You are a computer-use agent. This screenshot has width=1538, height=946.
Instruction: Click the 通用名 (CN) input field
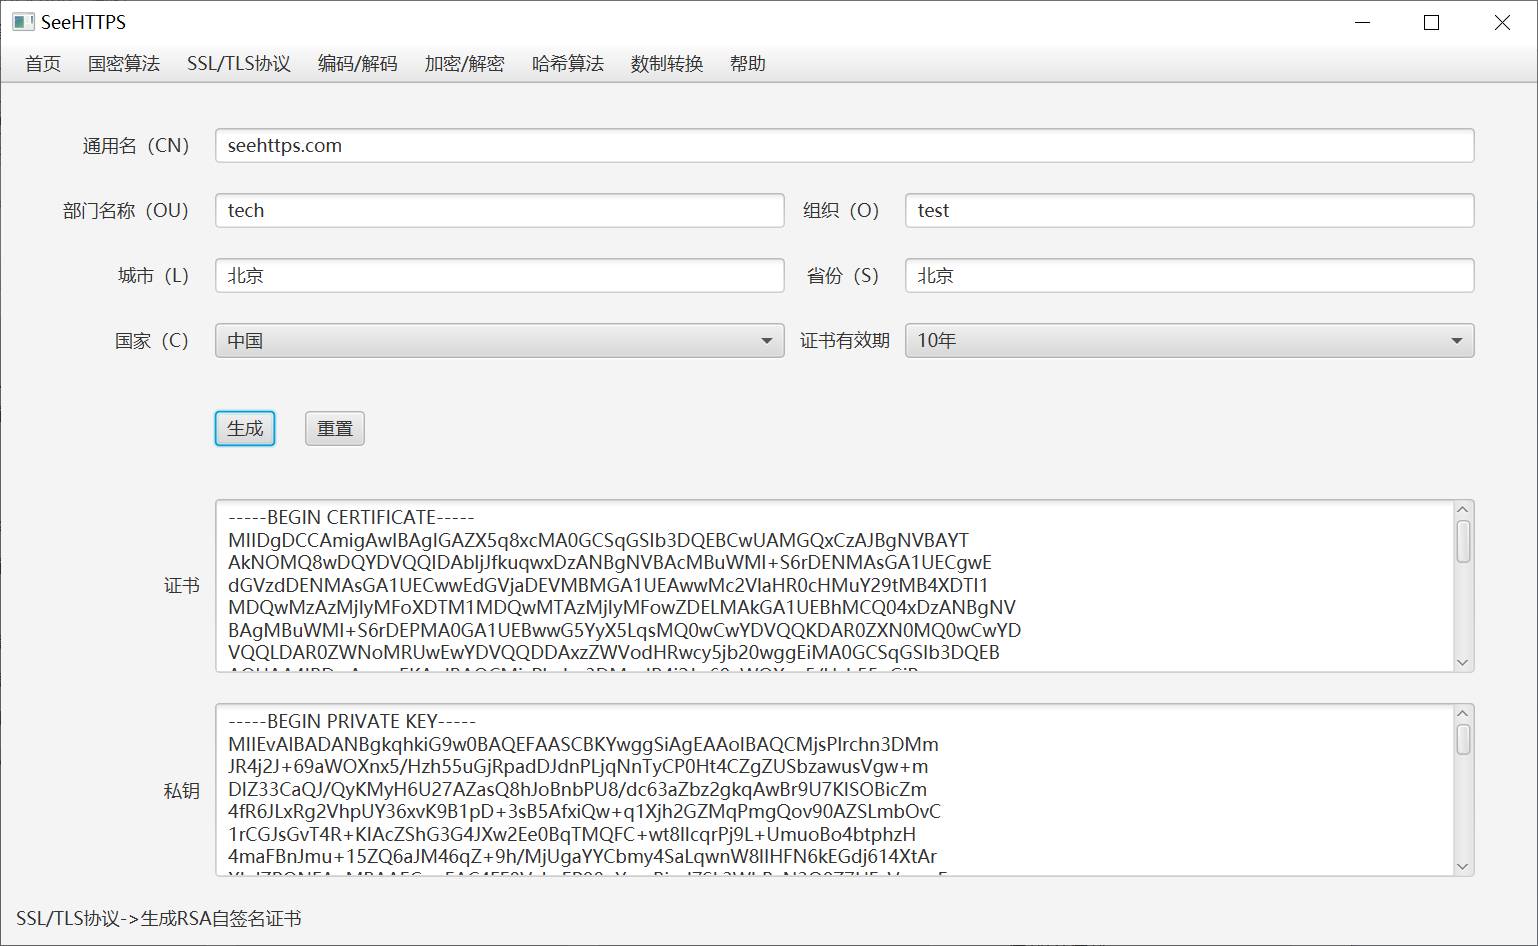[x=845, y=145]
